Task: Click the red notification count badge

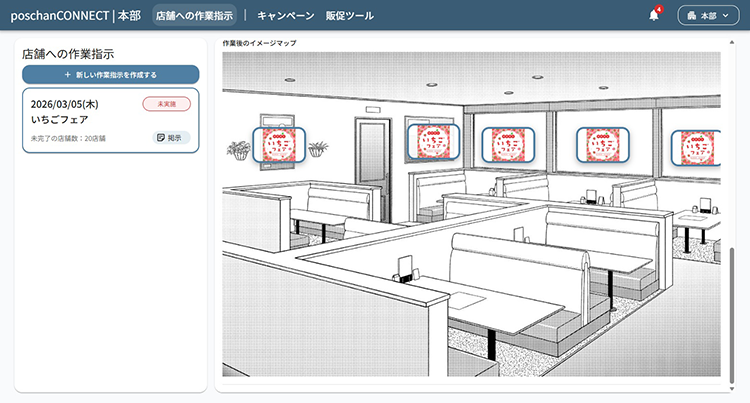Action: pyautogui.click(x=659, y=9)
